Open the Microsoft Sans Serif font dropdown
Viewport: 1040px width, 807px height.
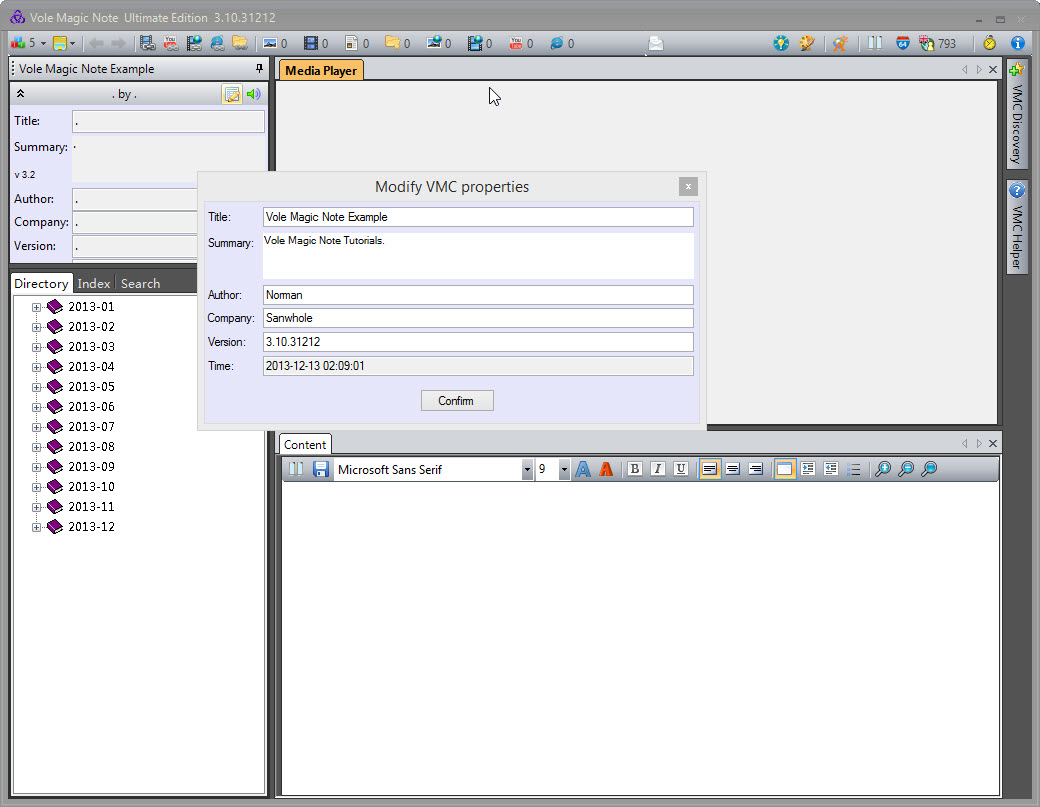click(527, 469)
